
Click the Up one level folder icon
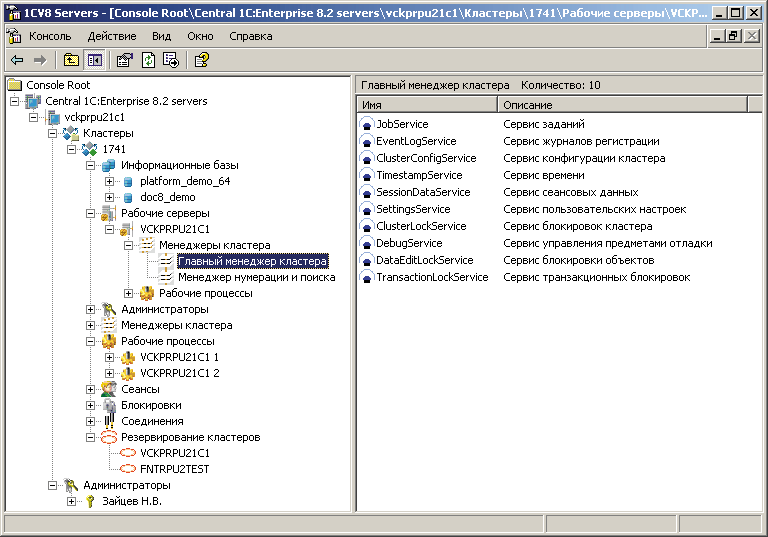(x=72, y=60)
